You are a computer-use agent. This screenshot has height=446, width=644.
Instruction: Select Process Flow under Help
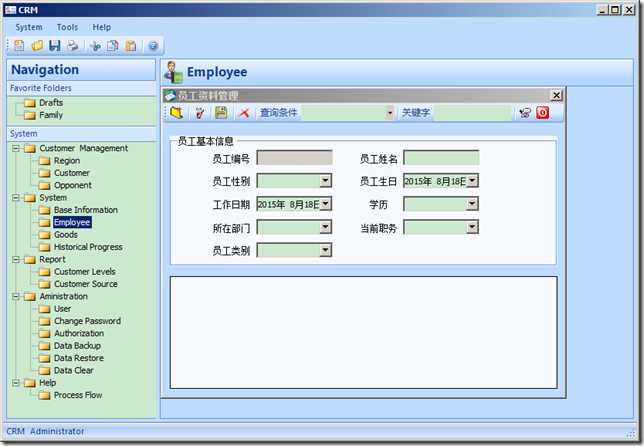tap(78, 395)
